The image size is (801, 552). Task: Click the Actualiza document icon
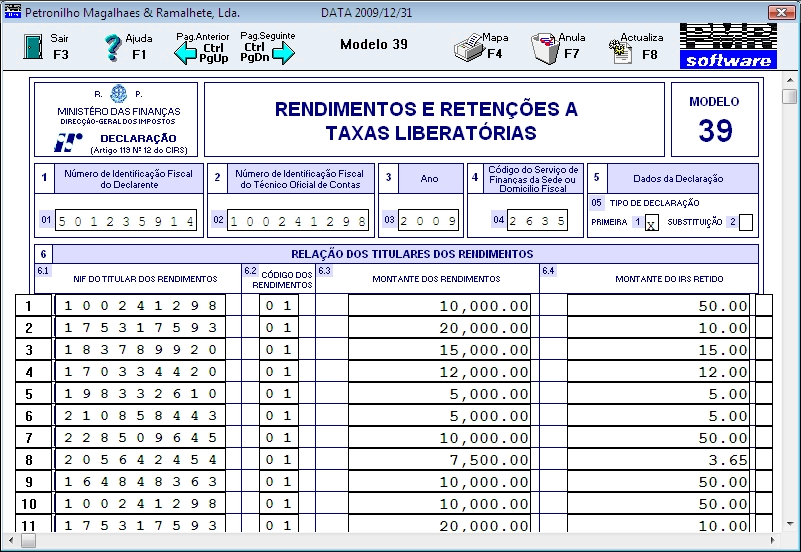point(621,51)
